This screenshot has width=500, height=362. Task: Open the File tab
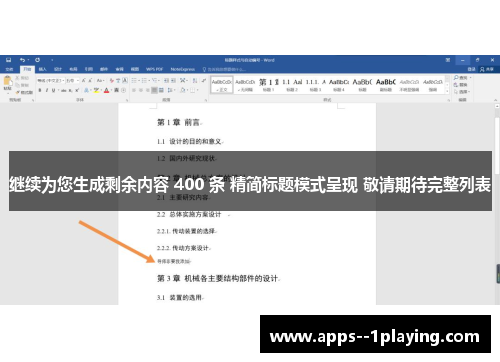[9, 69]
